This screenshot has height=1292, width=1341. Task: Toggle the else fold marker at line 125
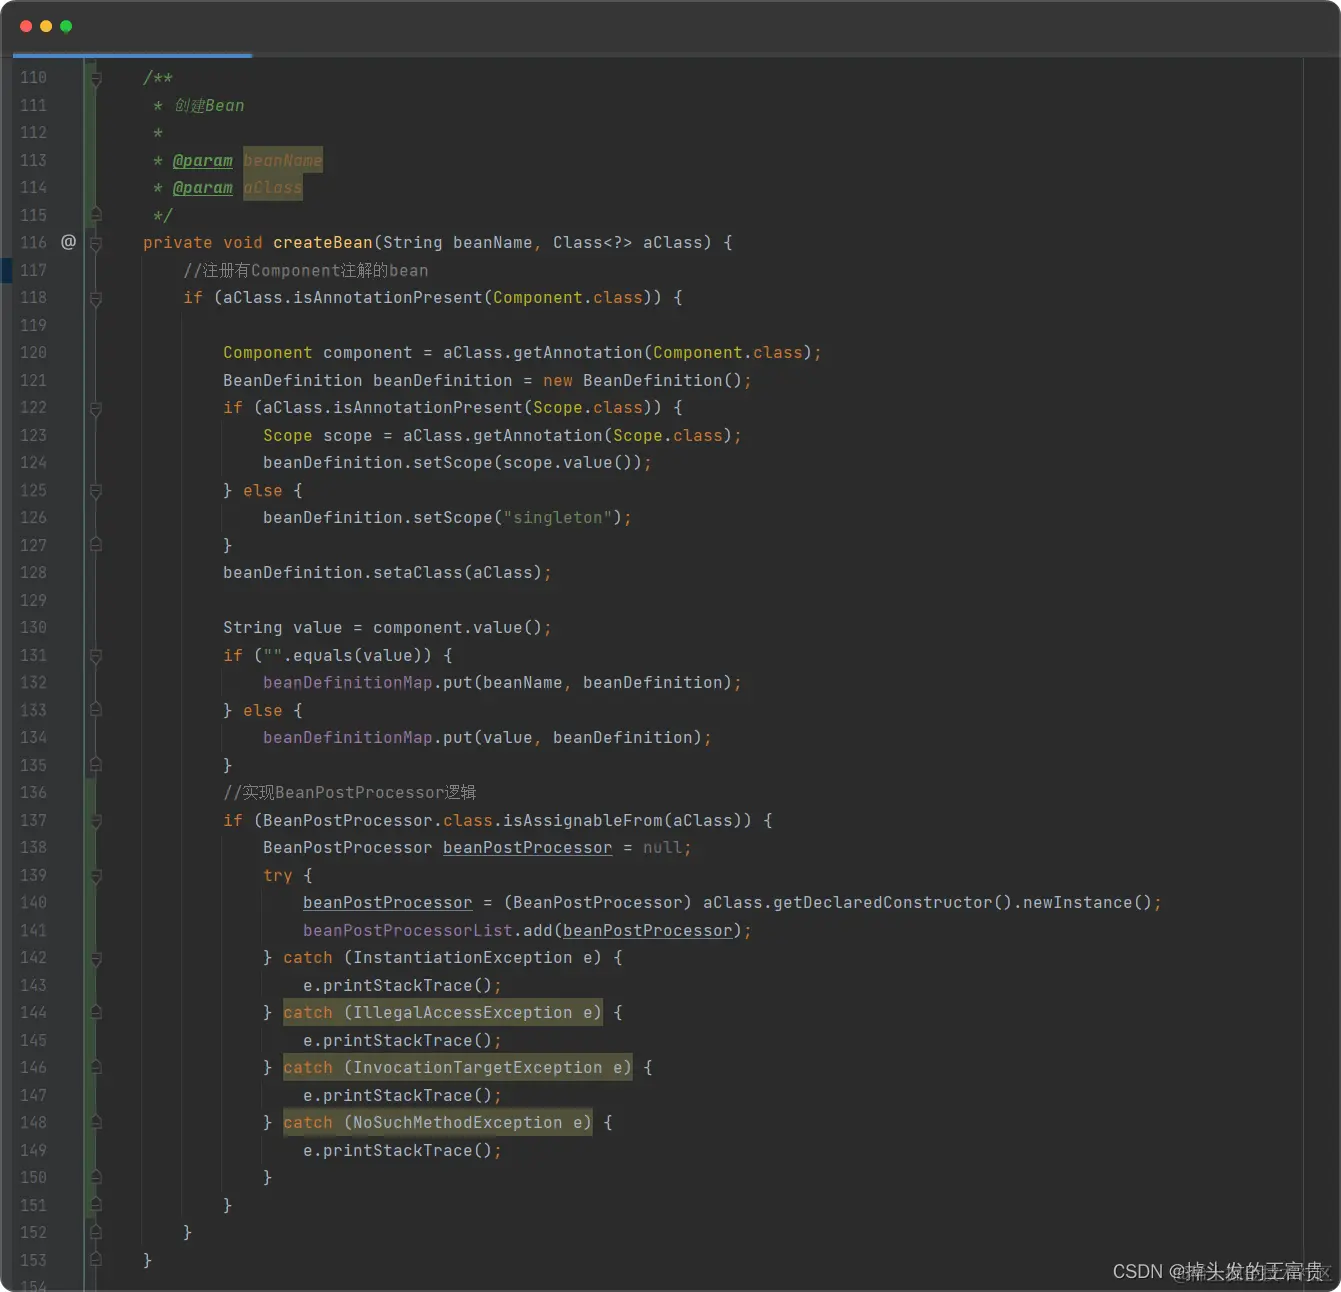pos(96,491)
